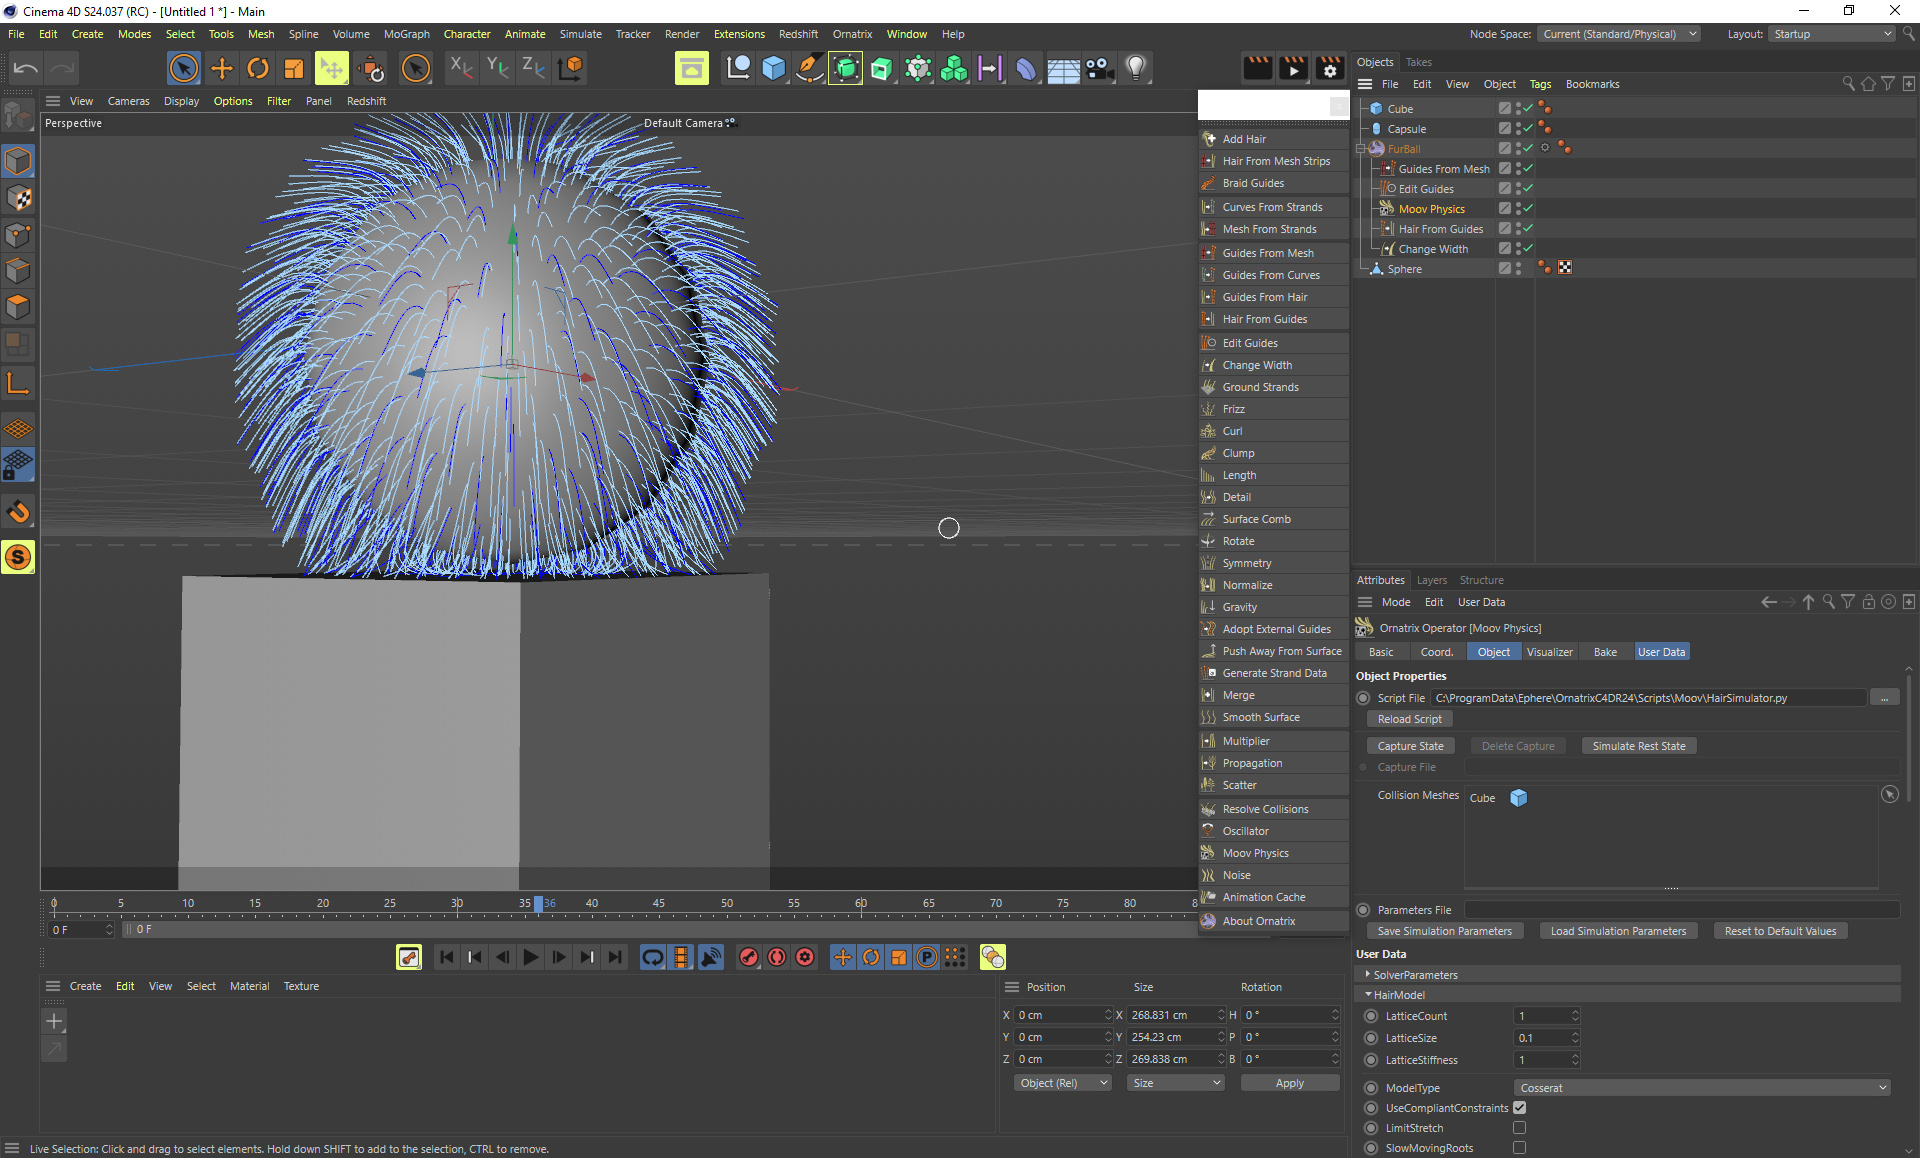Click the Ornatrix Operator Moov Physics icon

(1365, 627)
